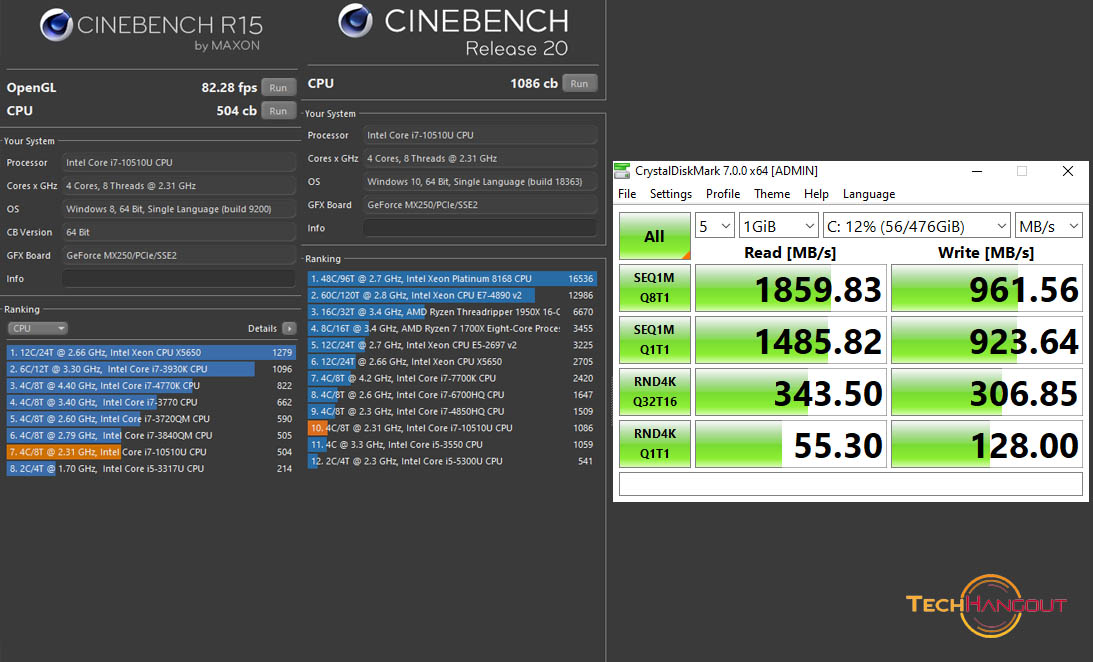The image size is (1093, 662).
Task: Open the Theme menu in CrystalDiskMark
Action: 772,194
